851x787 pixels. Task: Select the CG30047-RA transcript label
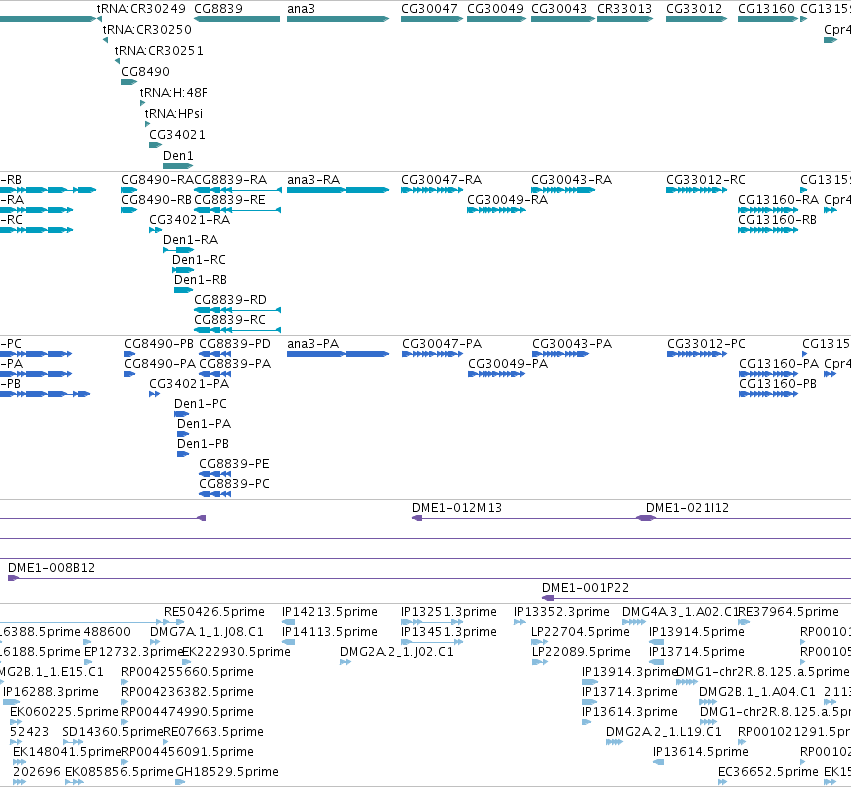(x=441, y=180)
